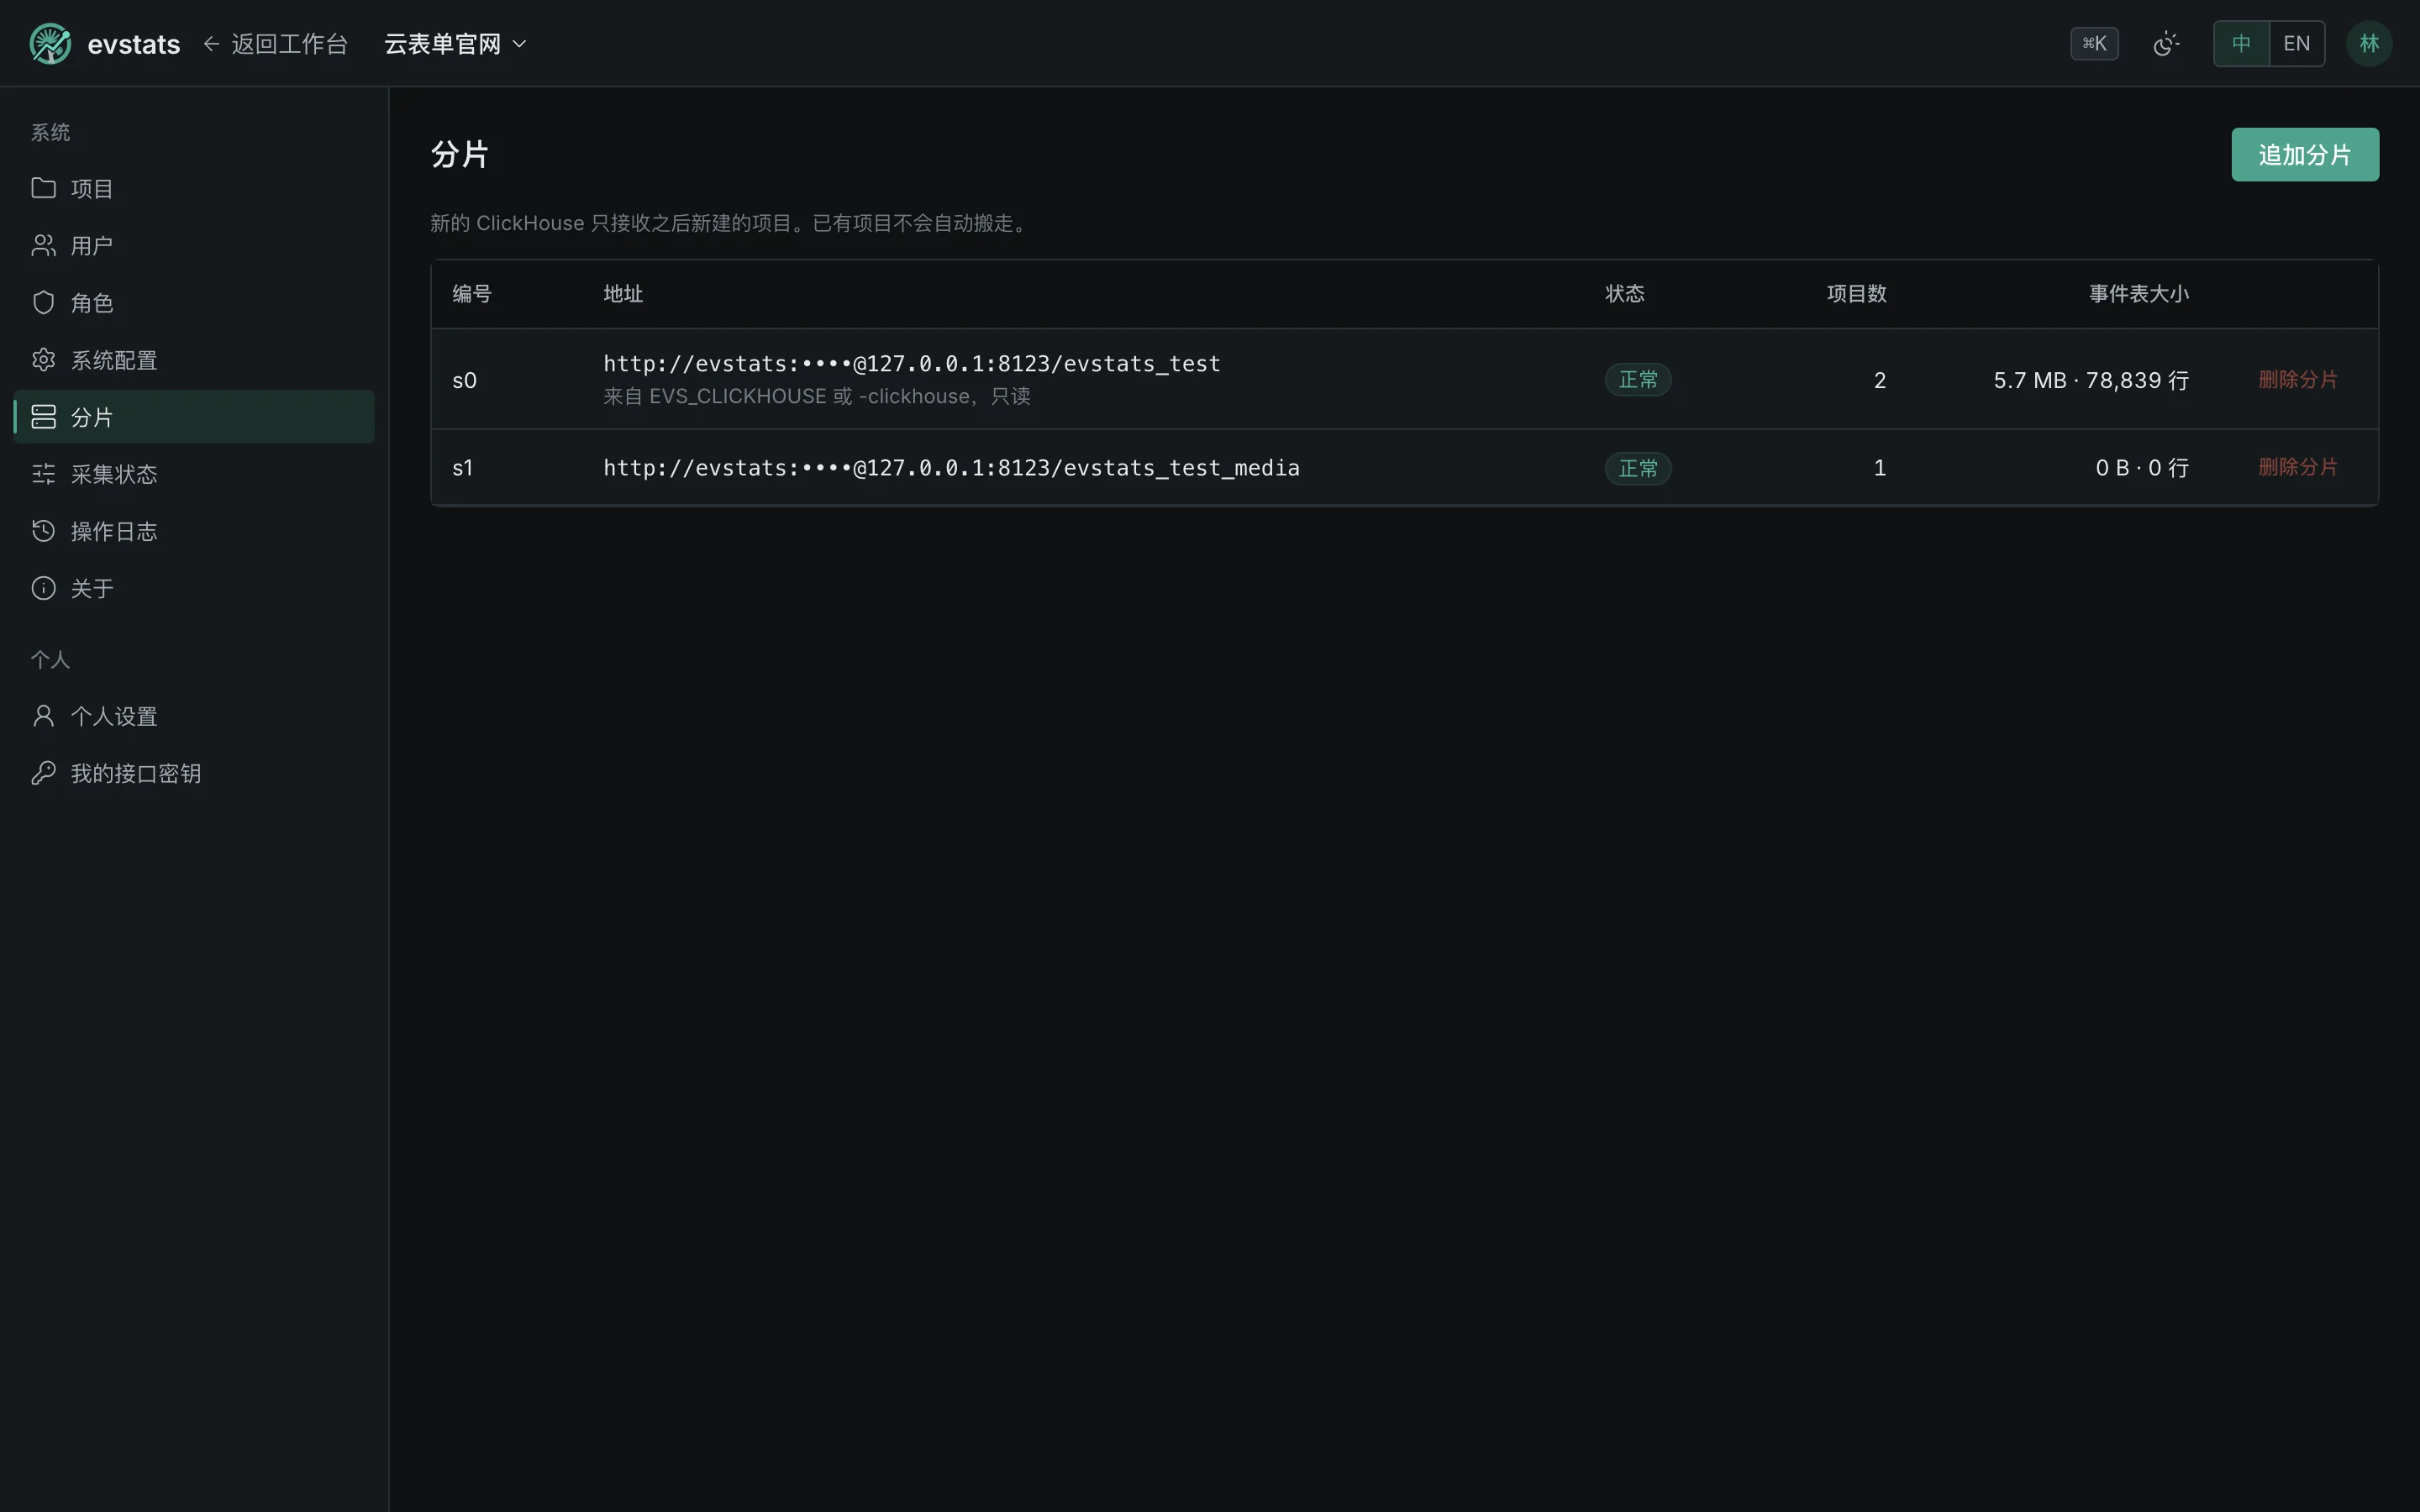Switch language to EN
Image resolution: width=2420 pixels, height=1512 pixels.
2297,43
